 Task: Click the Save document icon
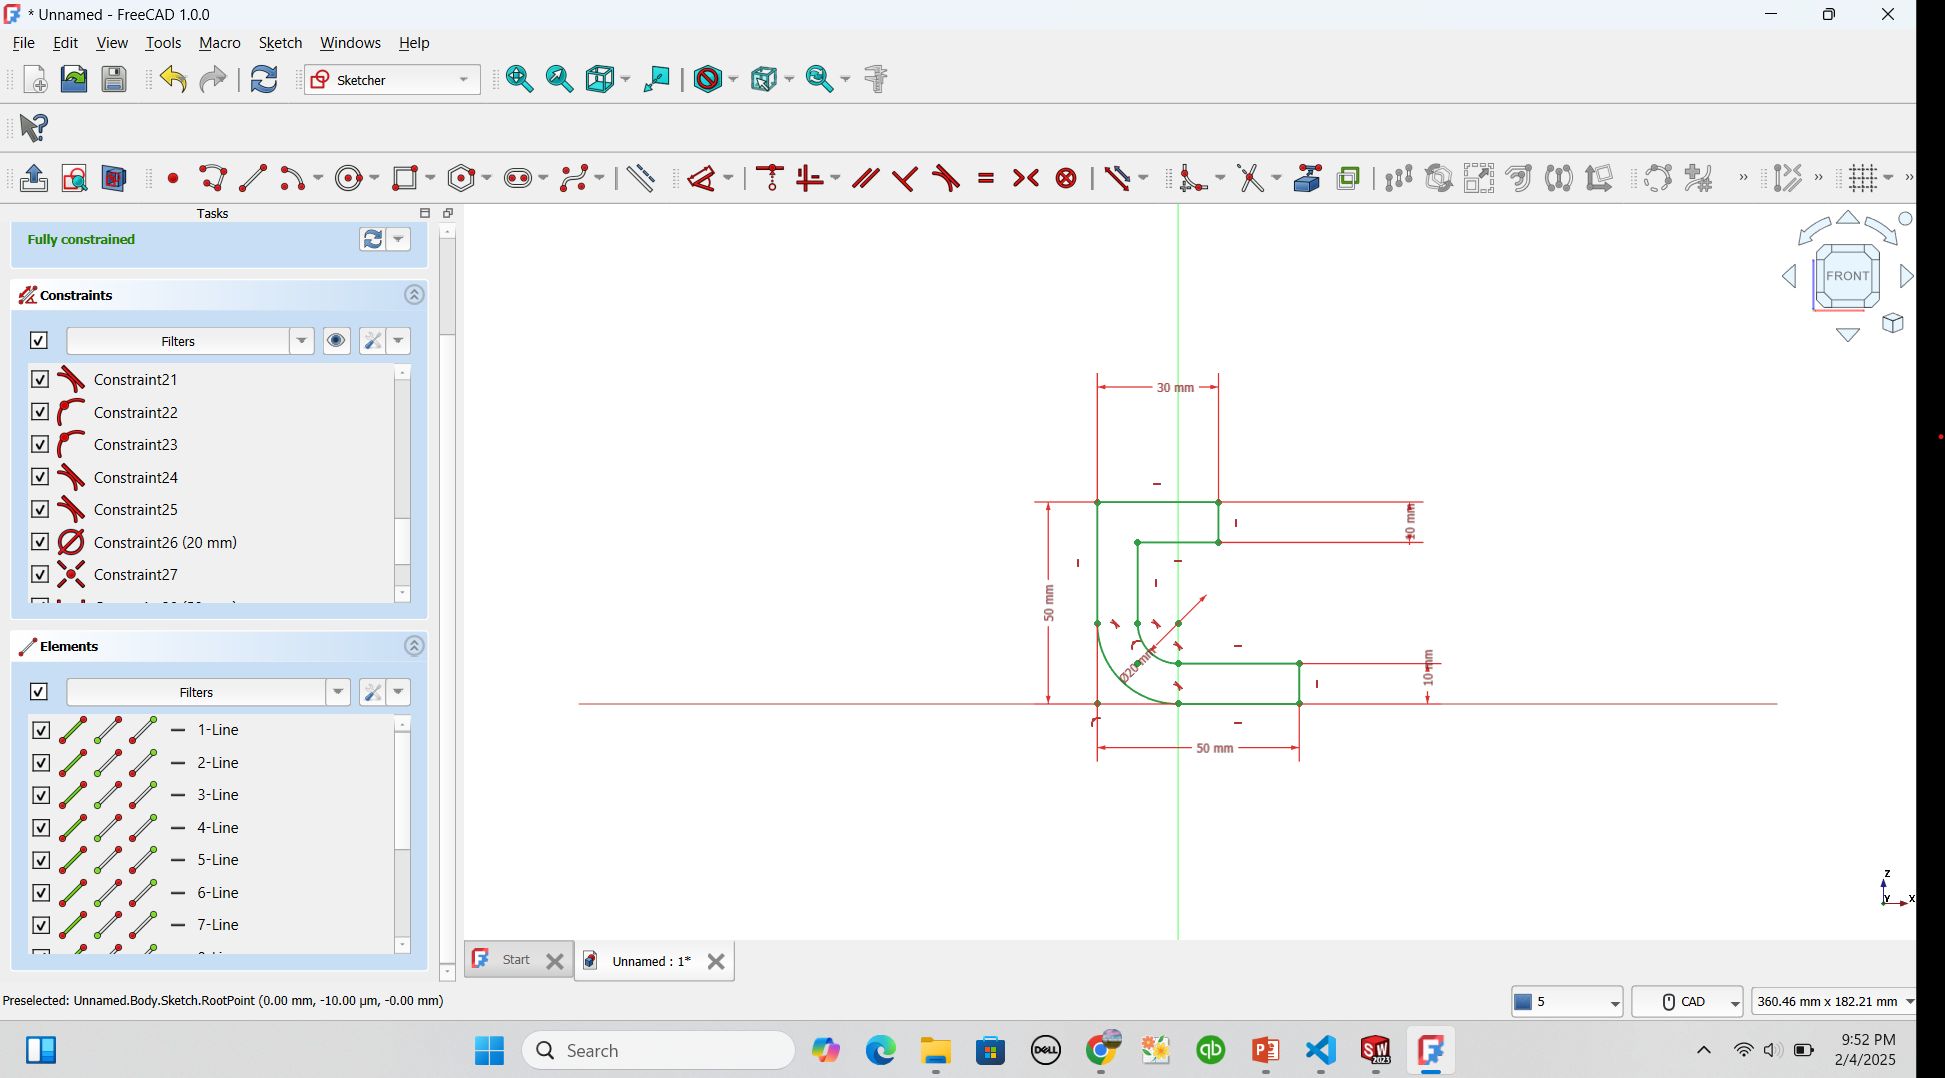point(114,79)
